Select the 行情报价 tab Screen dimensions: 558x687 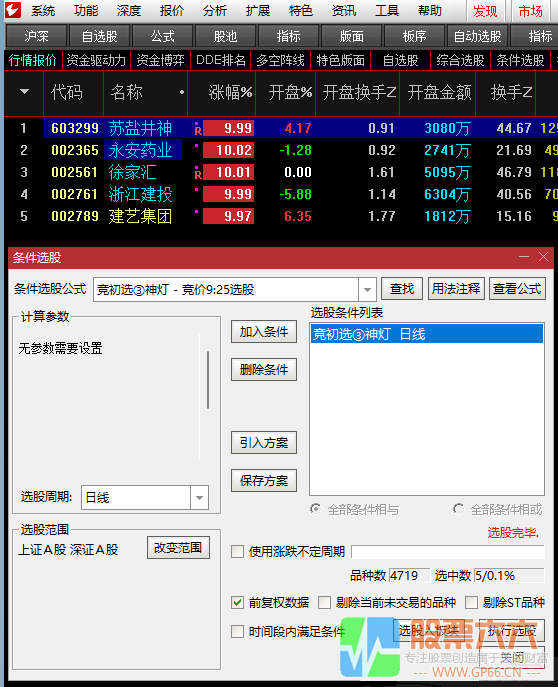coord(33,60)
